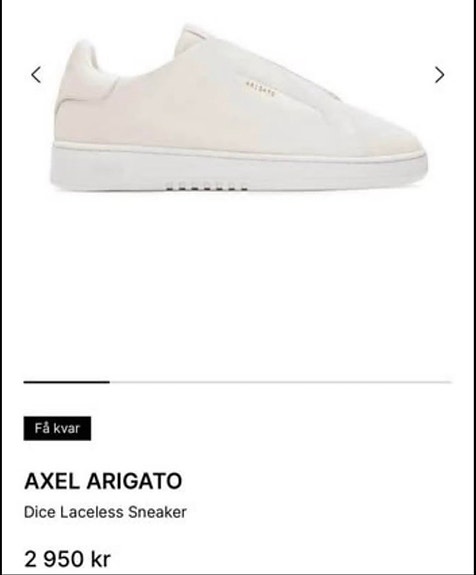Viewport: 476px width, 575px height.
Task: Click the 2 950 kr price
Action: coord(67,559)
